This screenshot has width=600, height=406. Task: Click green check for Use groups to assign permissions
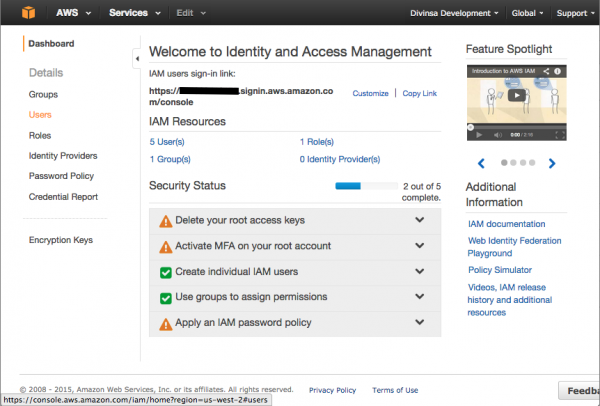point(166,298)
